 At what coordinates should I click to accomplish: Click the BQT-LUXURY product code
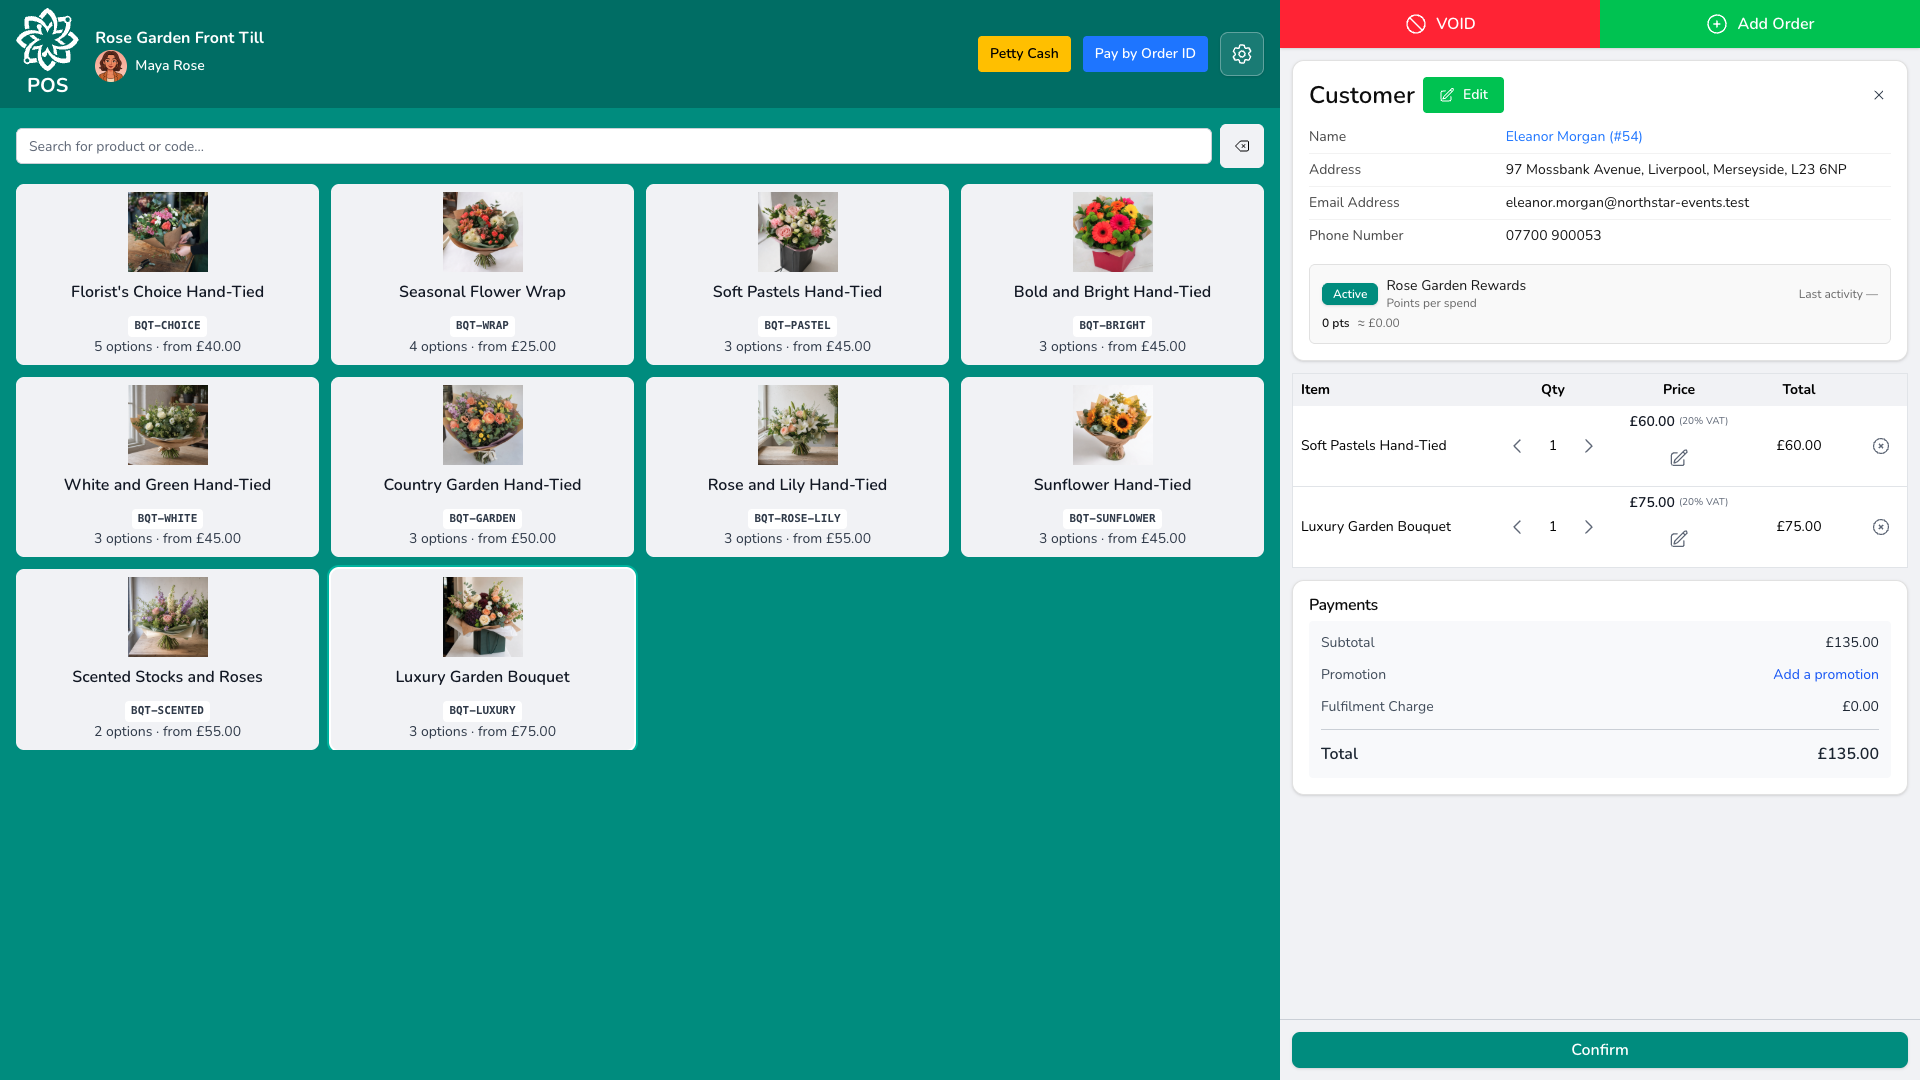coord(483,711)
